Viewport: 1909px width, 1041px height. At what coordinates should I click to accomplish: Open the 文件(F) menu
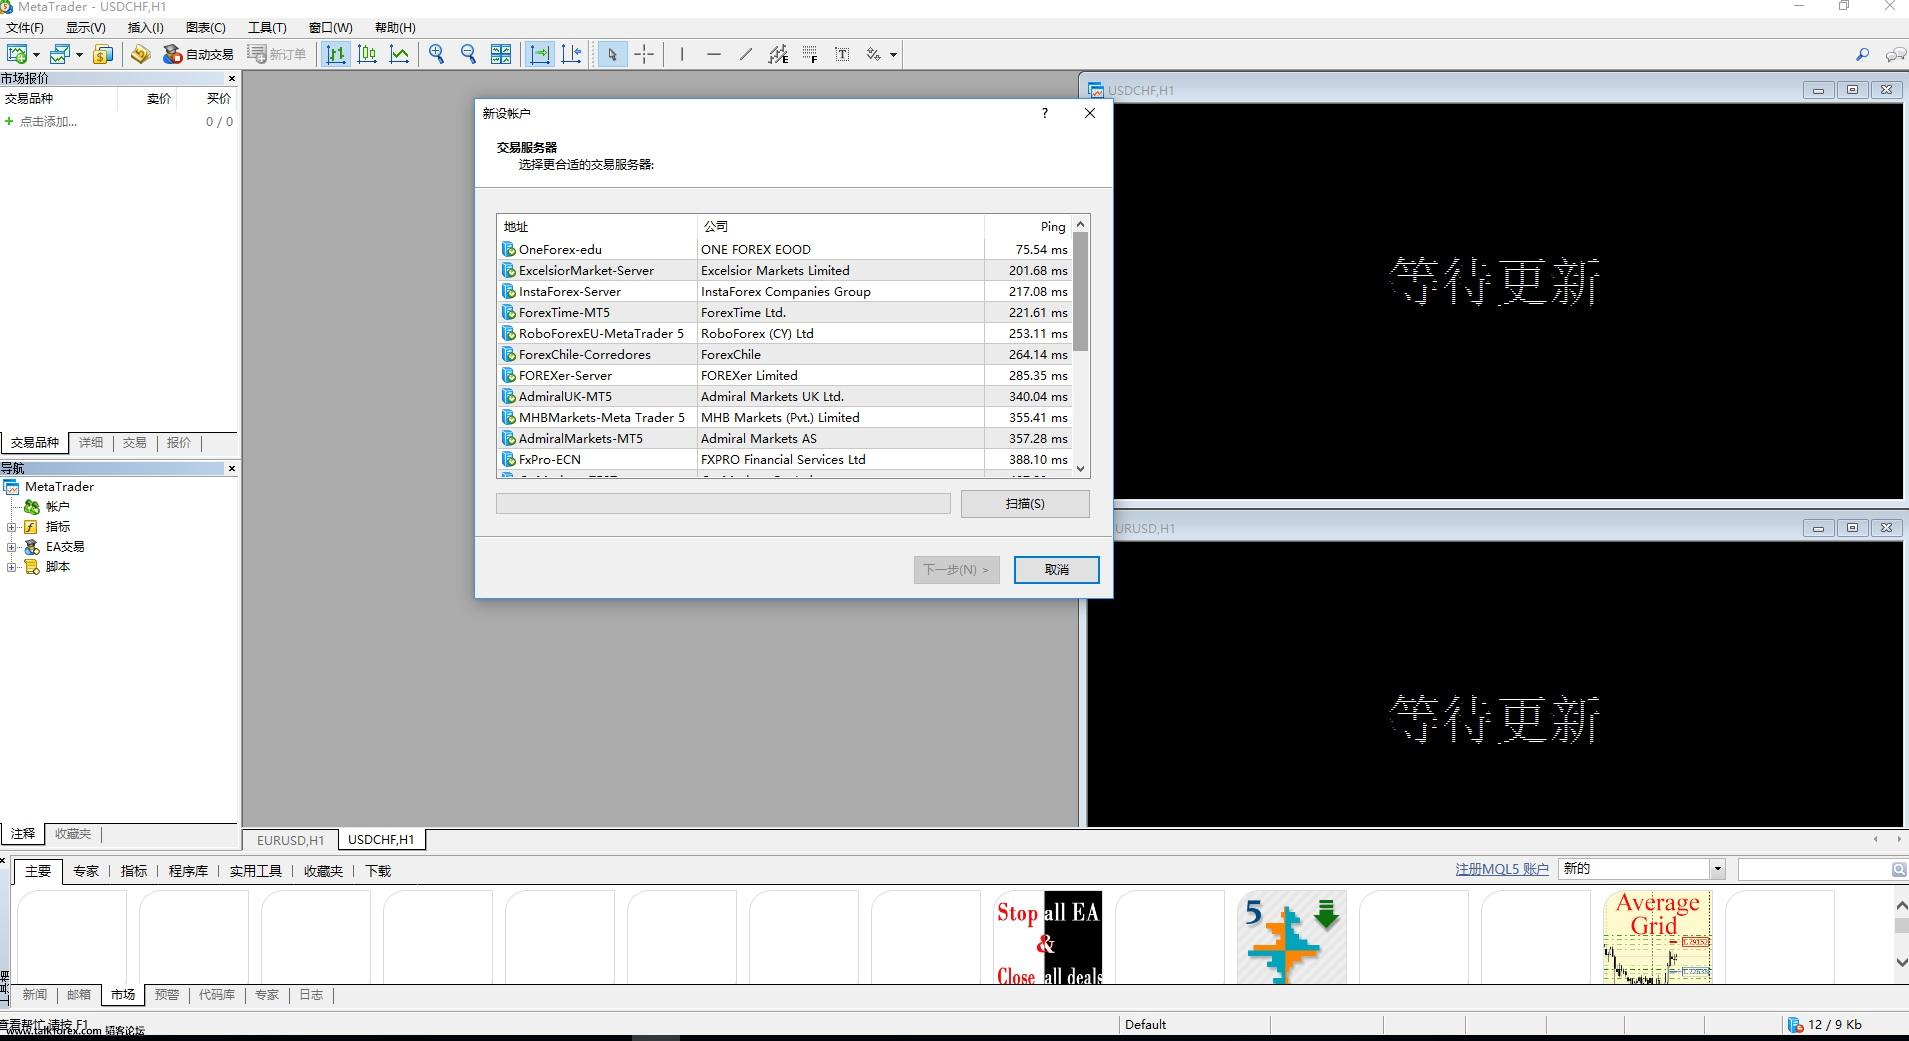(25, 27)
